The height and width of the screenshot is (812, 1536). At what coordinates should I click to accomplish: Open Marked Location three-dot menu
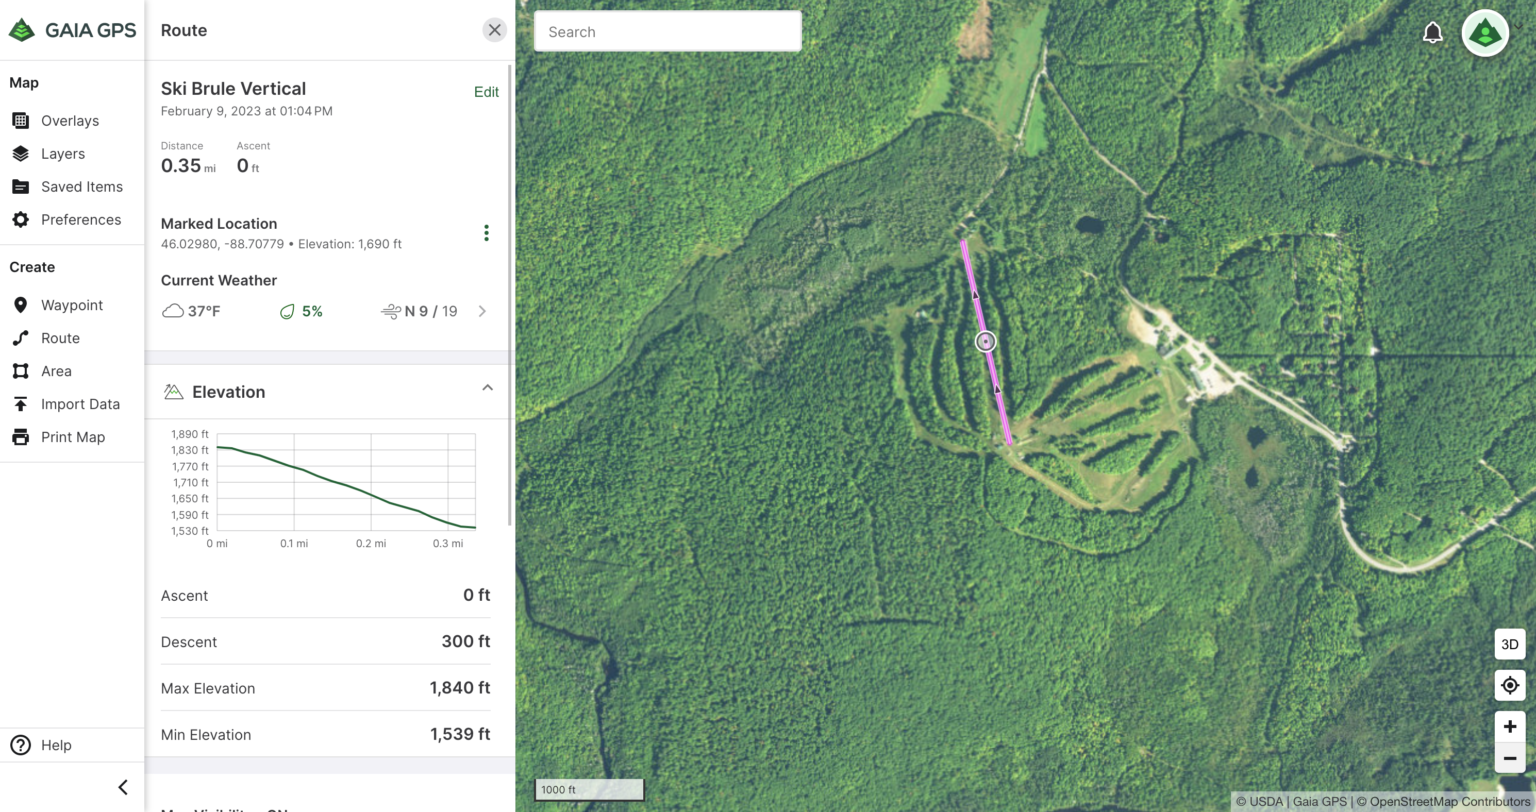(486, 233)
